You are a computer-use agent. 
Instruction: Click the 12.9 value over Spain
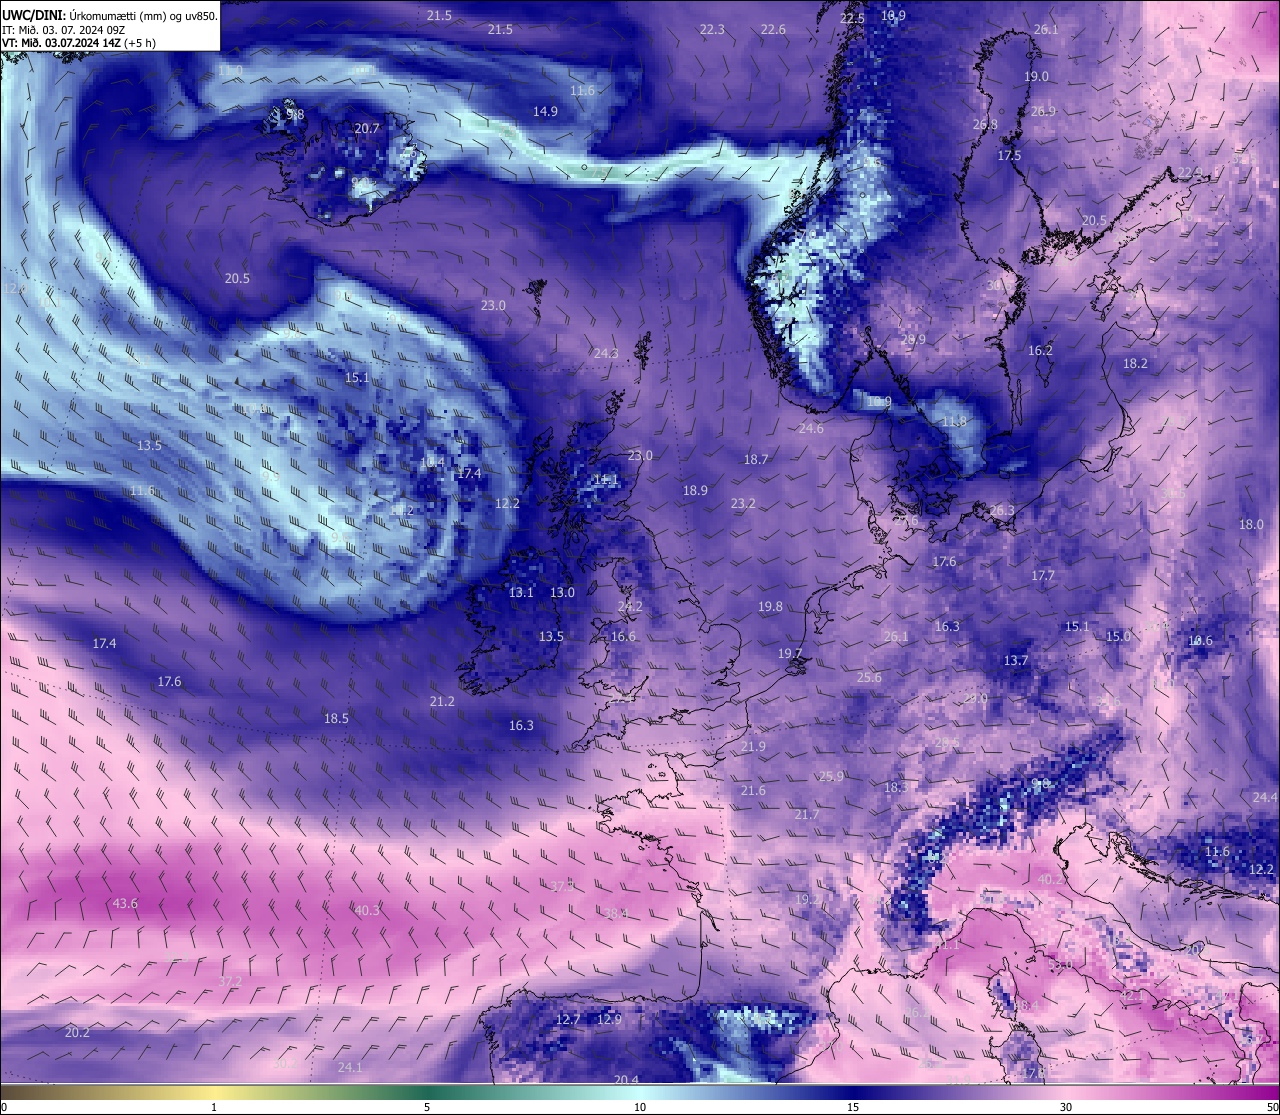609,1020
